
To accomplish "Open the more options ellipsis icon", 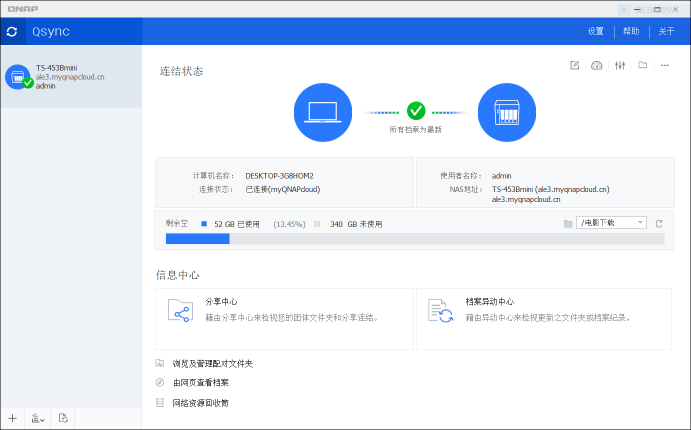I will 665,65.
